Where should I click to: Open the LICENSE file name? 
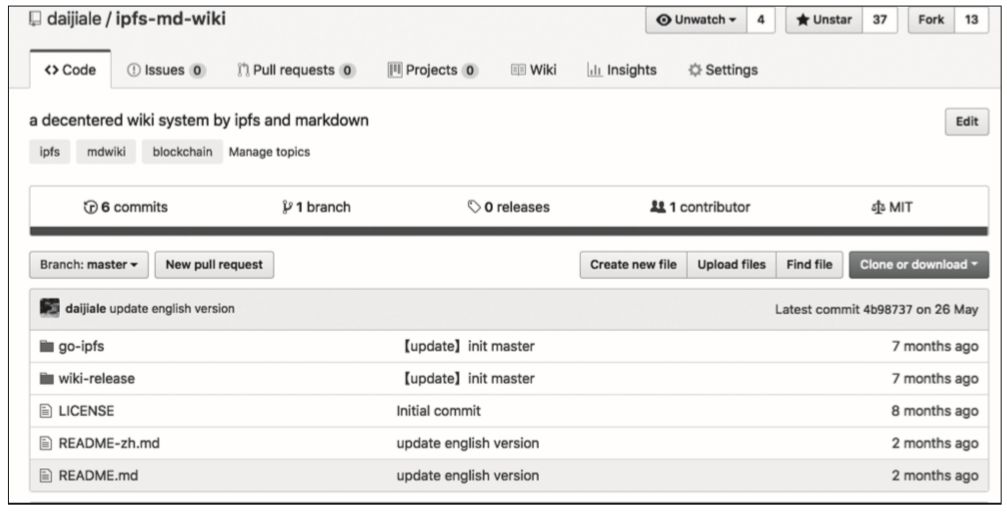[86, 411]
